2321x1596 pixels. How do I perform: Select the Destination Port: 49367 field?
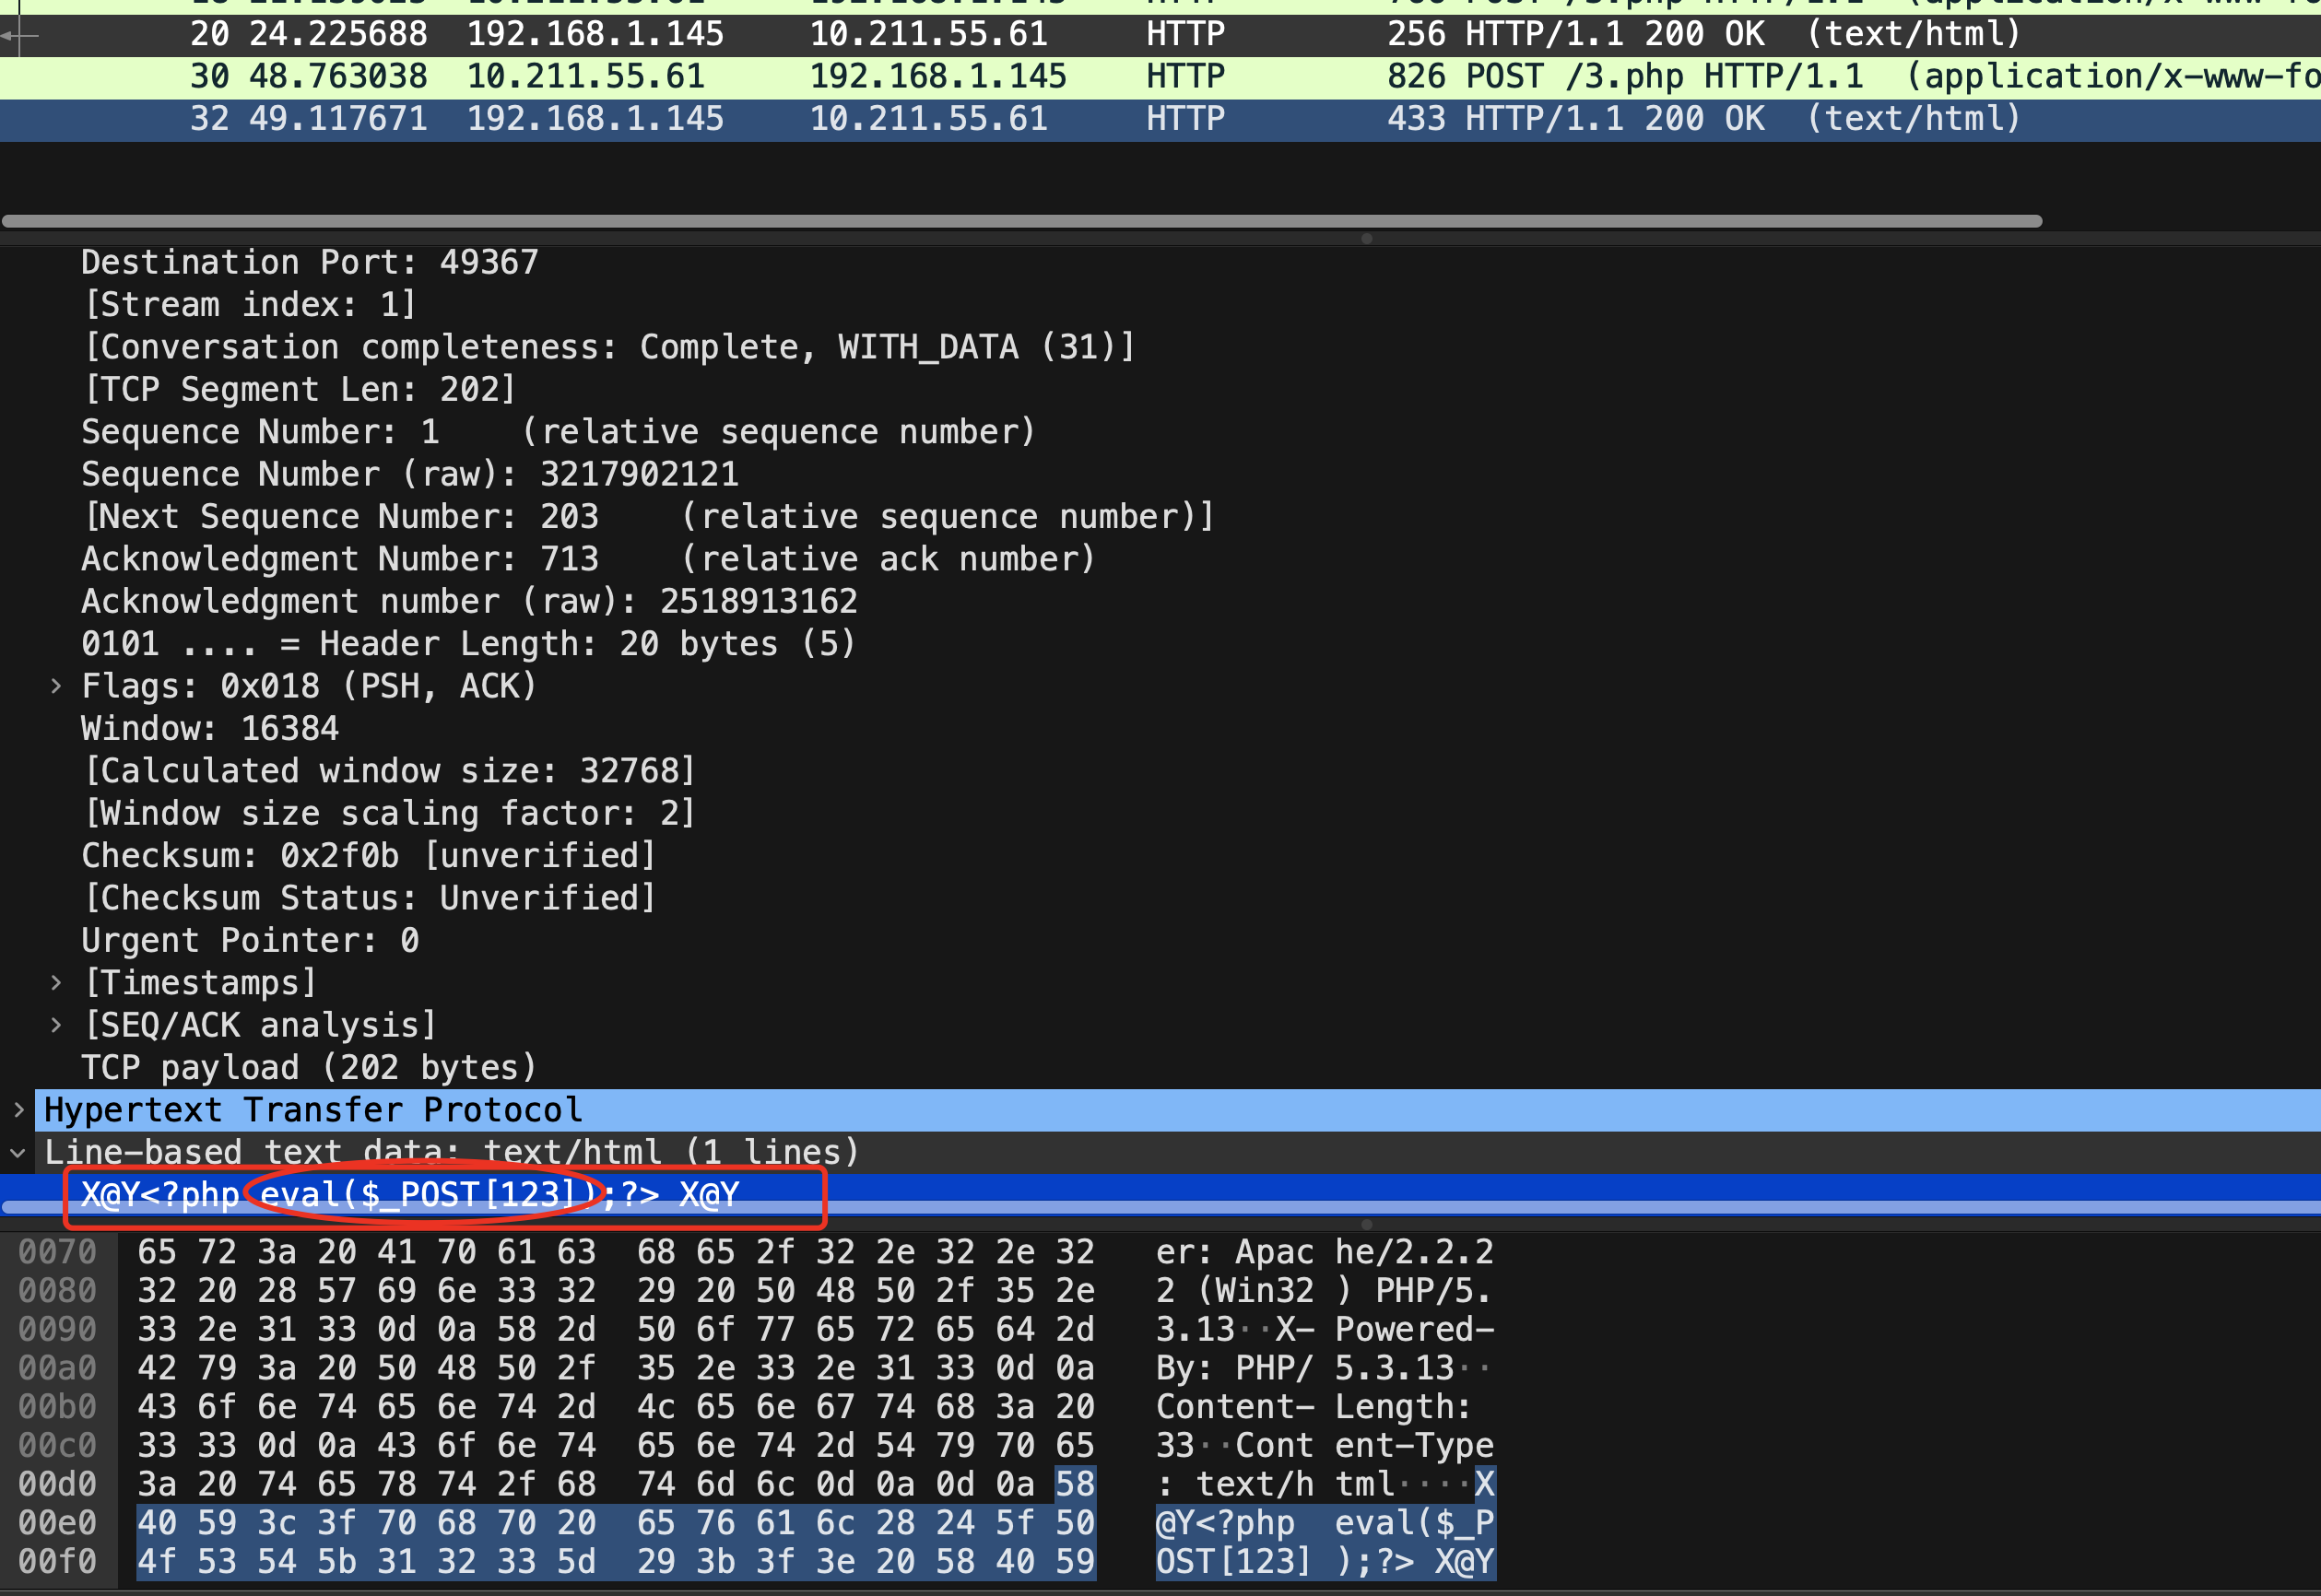click(x=310, y=262)
